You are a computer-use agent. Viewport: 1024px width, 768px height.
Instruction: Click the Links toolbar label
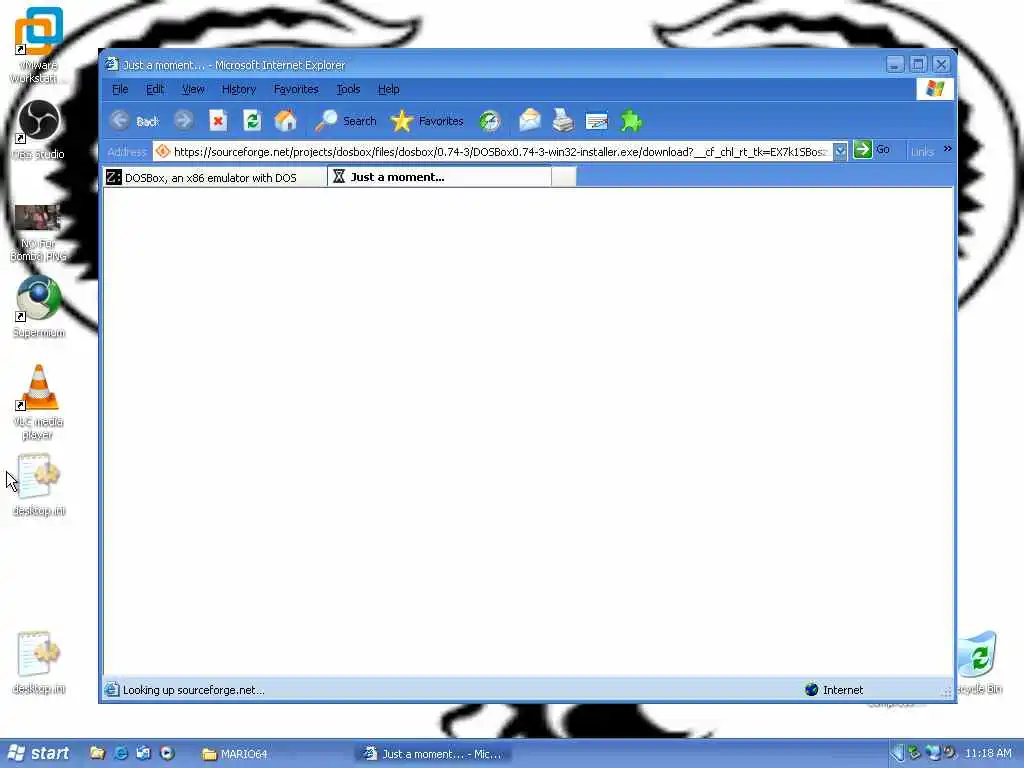922,152
